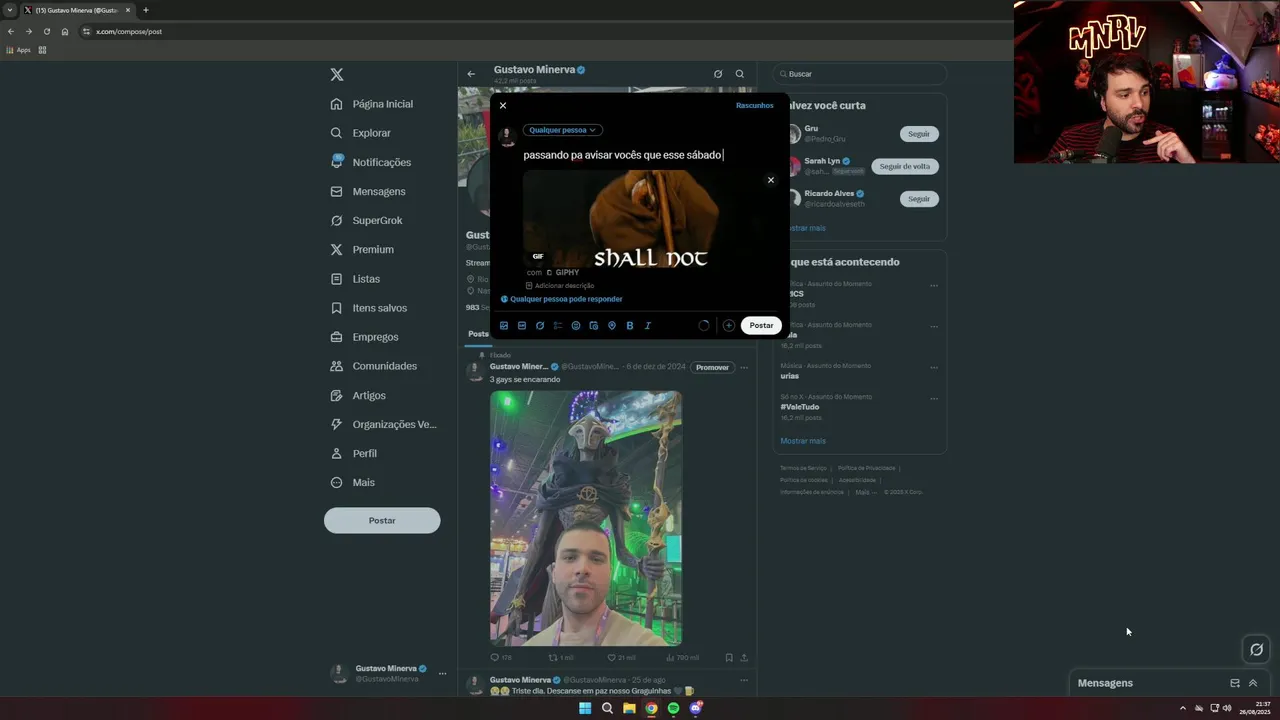Click Seguir de volta for Sarah Lyn
The height and width of the screenshot is (720, 1280).
(905, 167)
